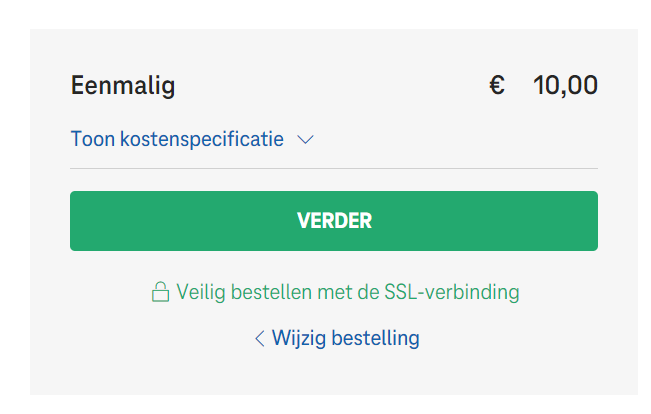Click the euro currency symbol

[497, 85]
